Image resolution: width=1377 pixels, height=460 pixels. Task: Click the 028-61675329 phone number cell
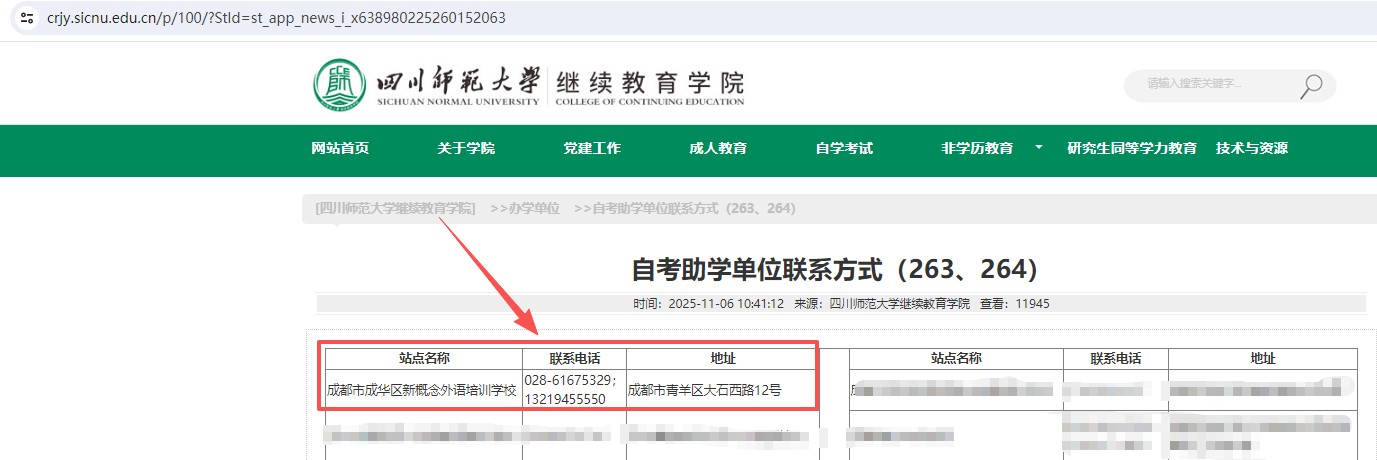[x=574, y=389]
